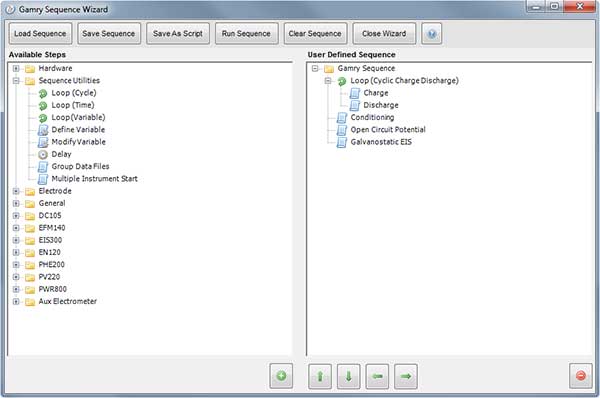Expand the EN120 folder node
600x398 pixels.
tap(16, 252)
